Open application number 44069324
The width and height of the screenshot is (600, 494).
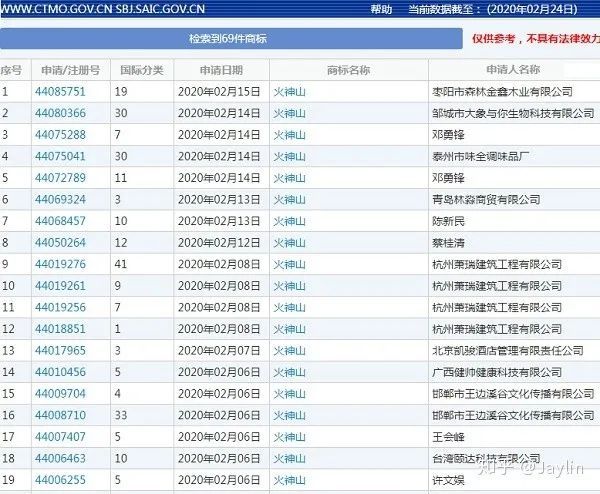click(60, 199)
